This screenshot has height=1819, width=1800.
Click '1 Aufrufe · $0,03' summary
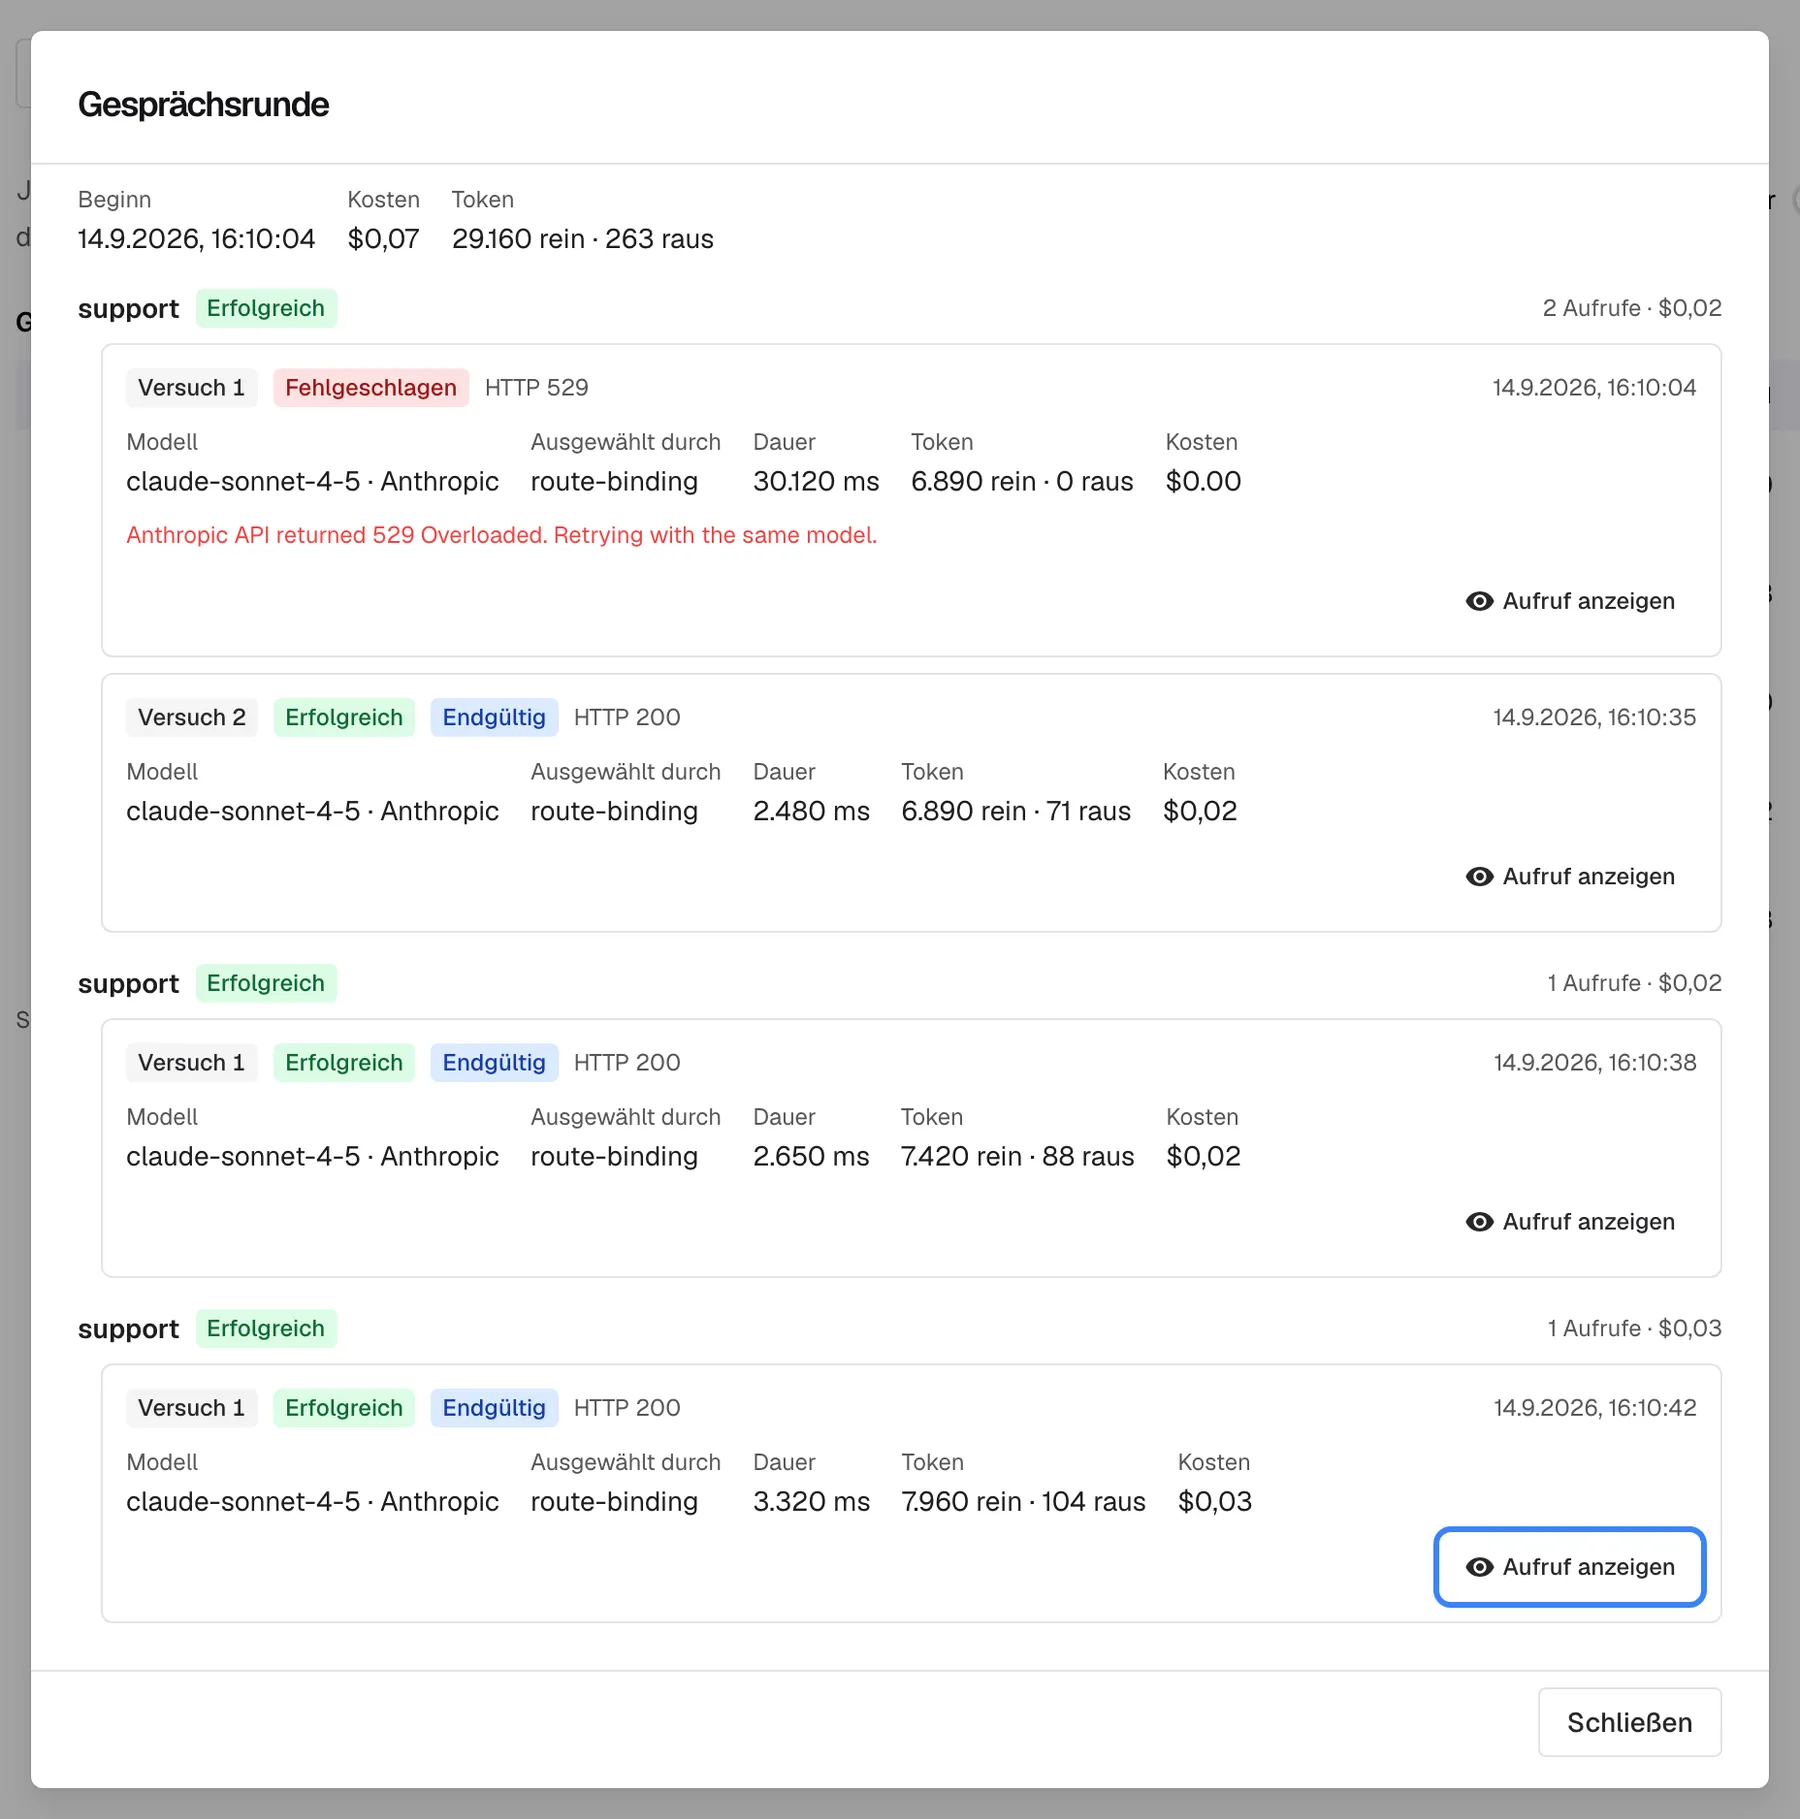point(1634,1328)
